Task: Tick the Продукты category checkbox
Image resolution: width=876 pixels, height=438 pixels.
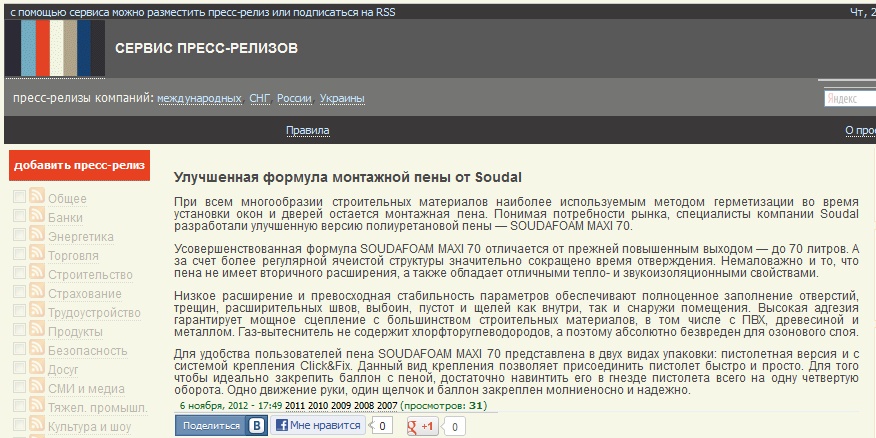Action: click(20, 330)
